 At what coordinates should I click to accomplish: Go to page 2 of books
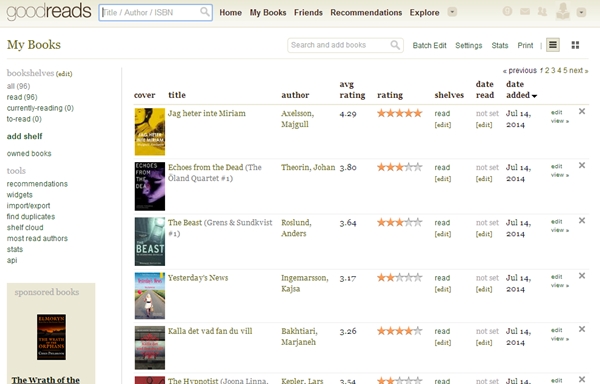pos(547,71)
